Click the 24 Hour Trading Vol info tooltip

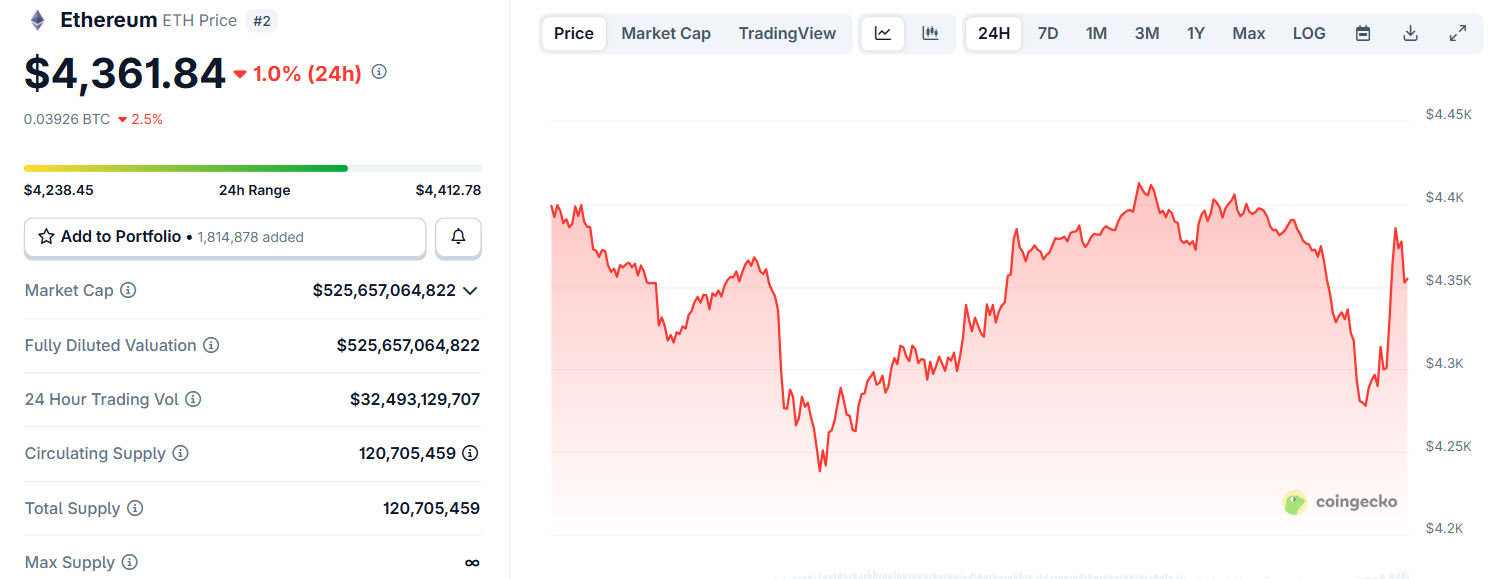[x=193, y=398]
